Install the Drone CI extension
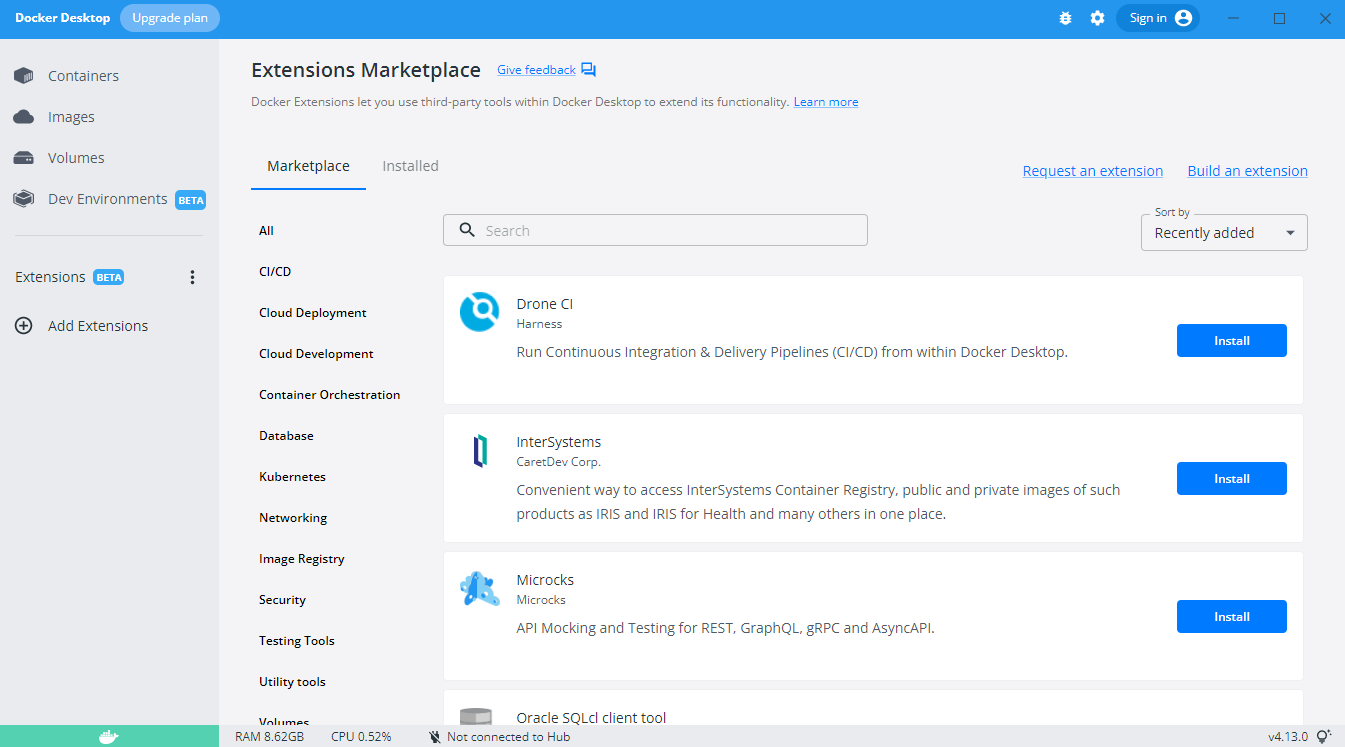1345x747 pixels. 1231,341
